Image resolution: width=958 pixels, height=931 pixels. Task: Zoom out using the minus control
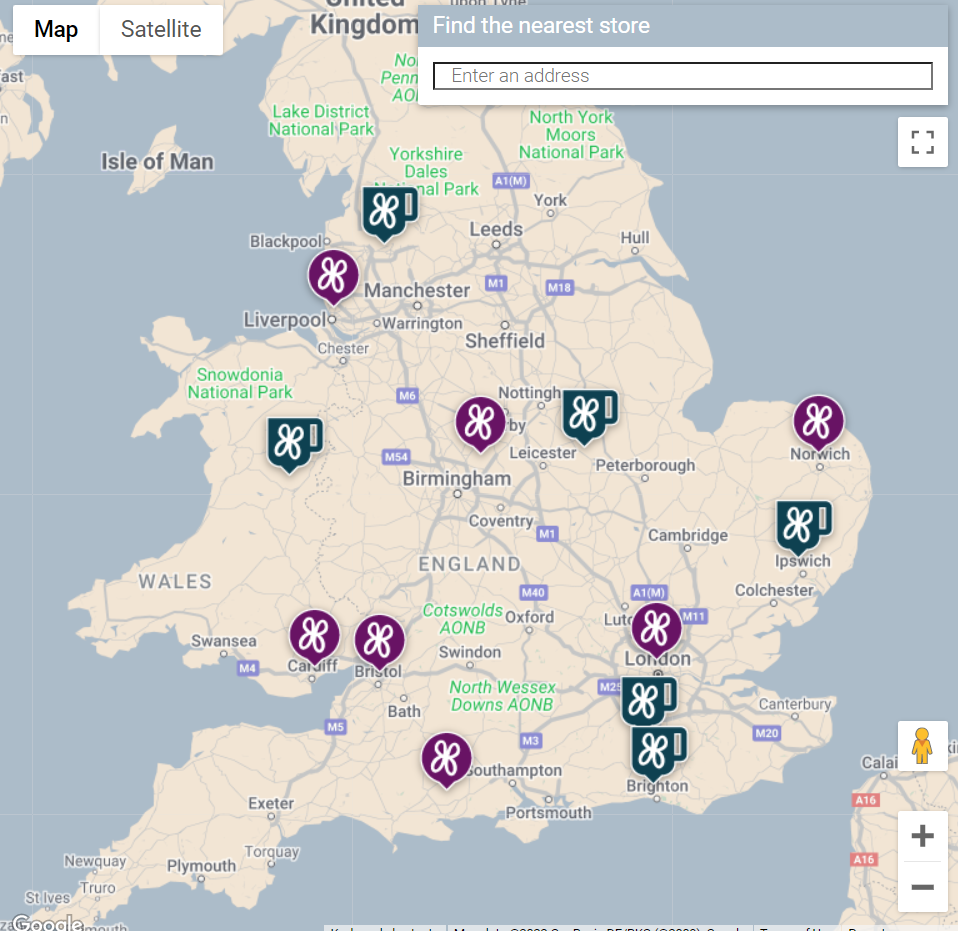921,886
